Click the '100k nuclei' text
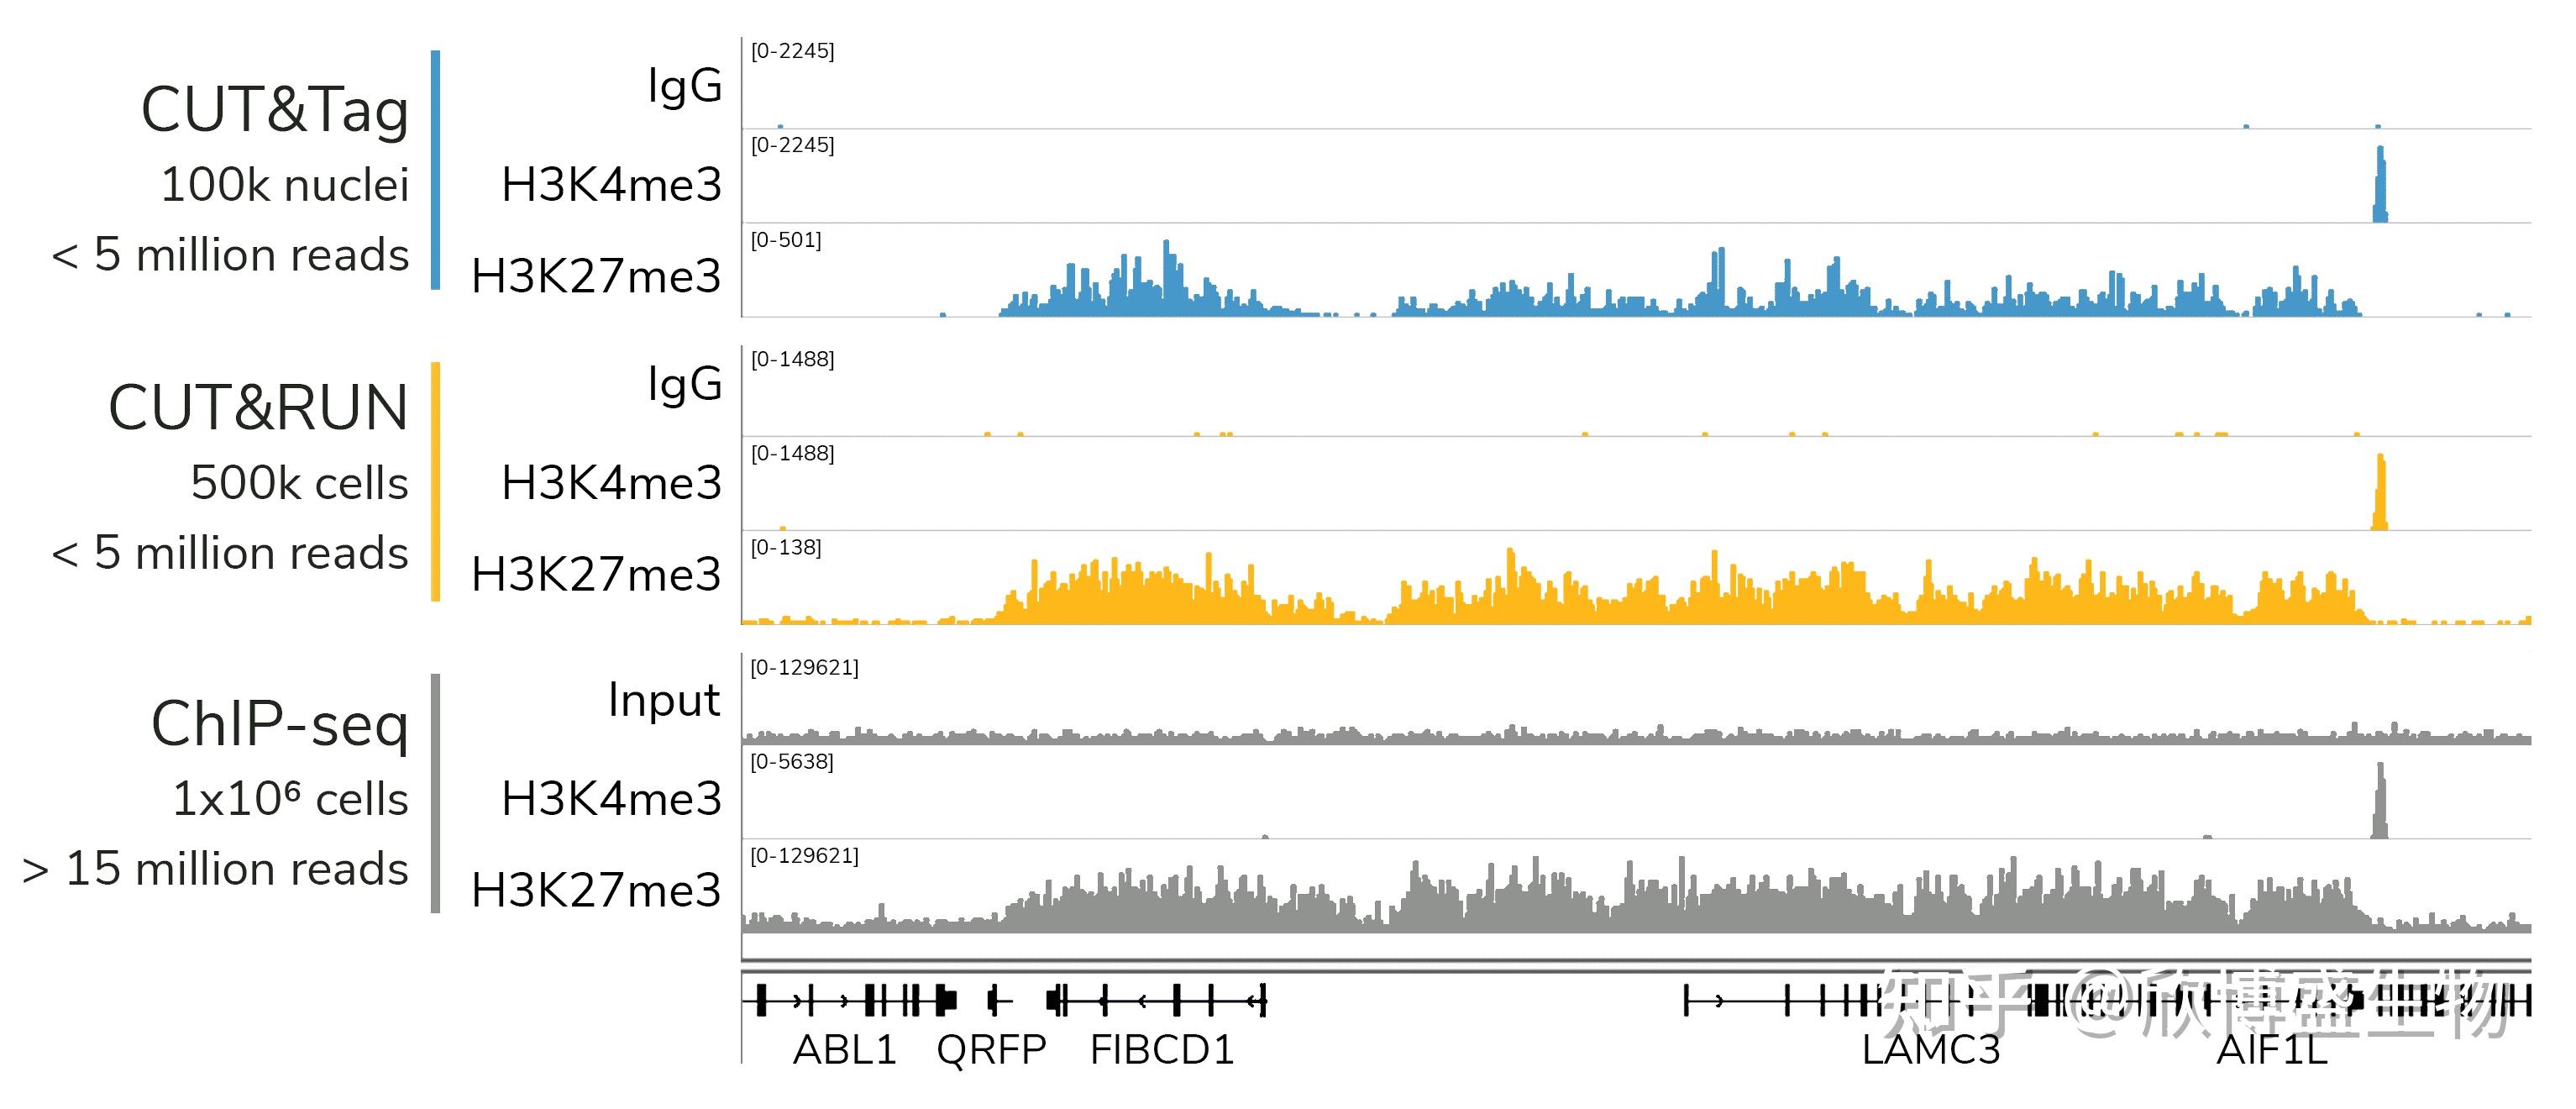Image resolution: width=2576 pixels, height=1109 pixels. [285, 185]
